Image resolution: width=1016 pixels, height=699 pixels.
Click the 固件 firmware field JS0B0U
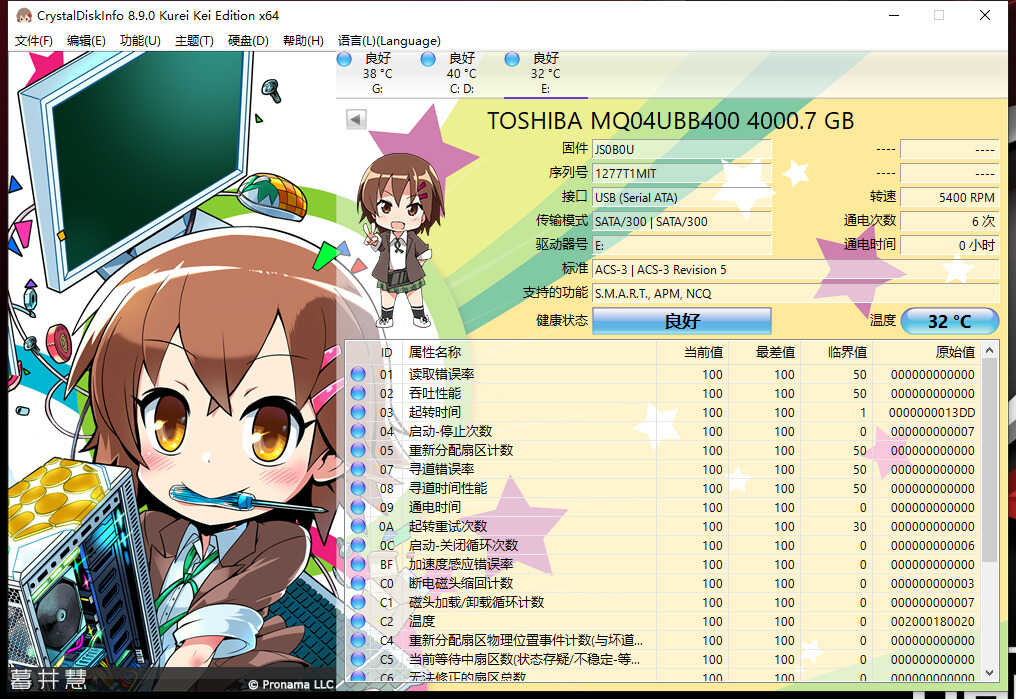[682, 150]
